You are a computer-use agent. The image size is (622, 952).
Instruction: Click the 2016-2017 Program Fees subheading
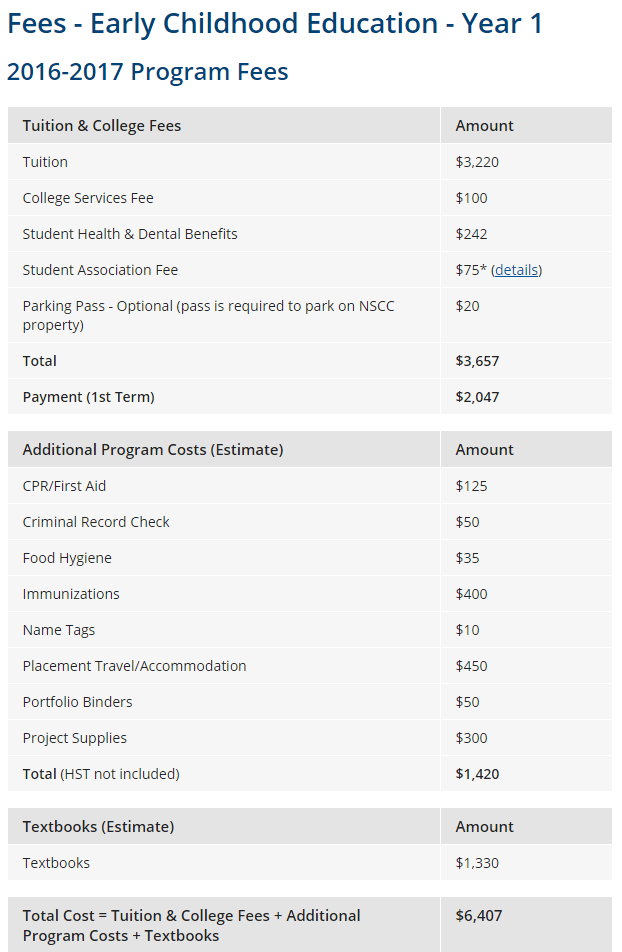click(x=147, y=72)
